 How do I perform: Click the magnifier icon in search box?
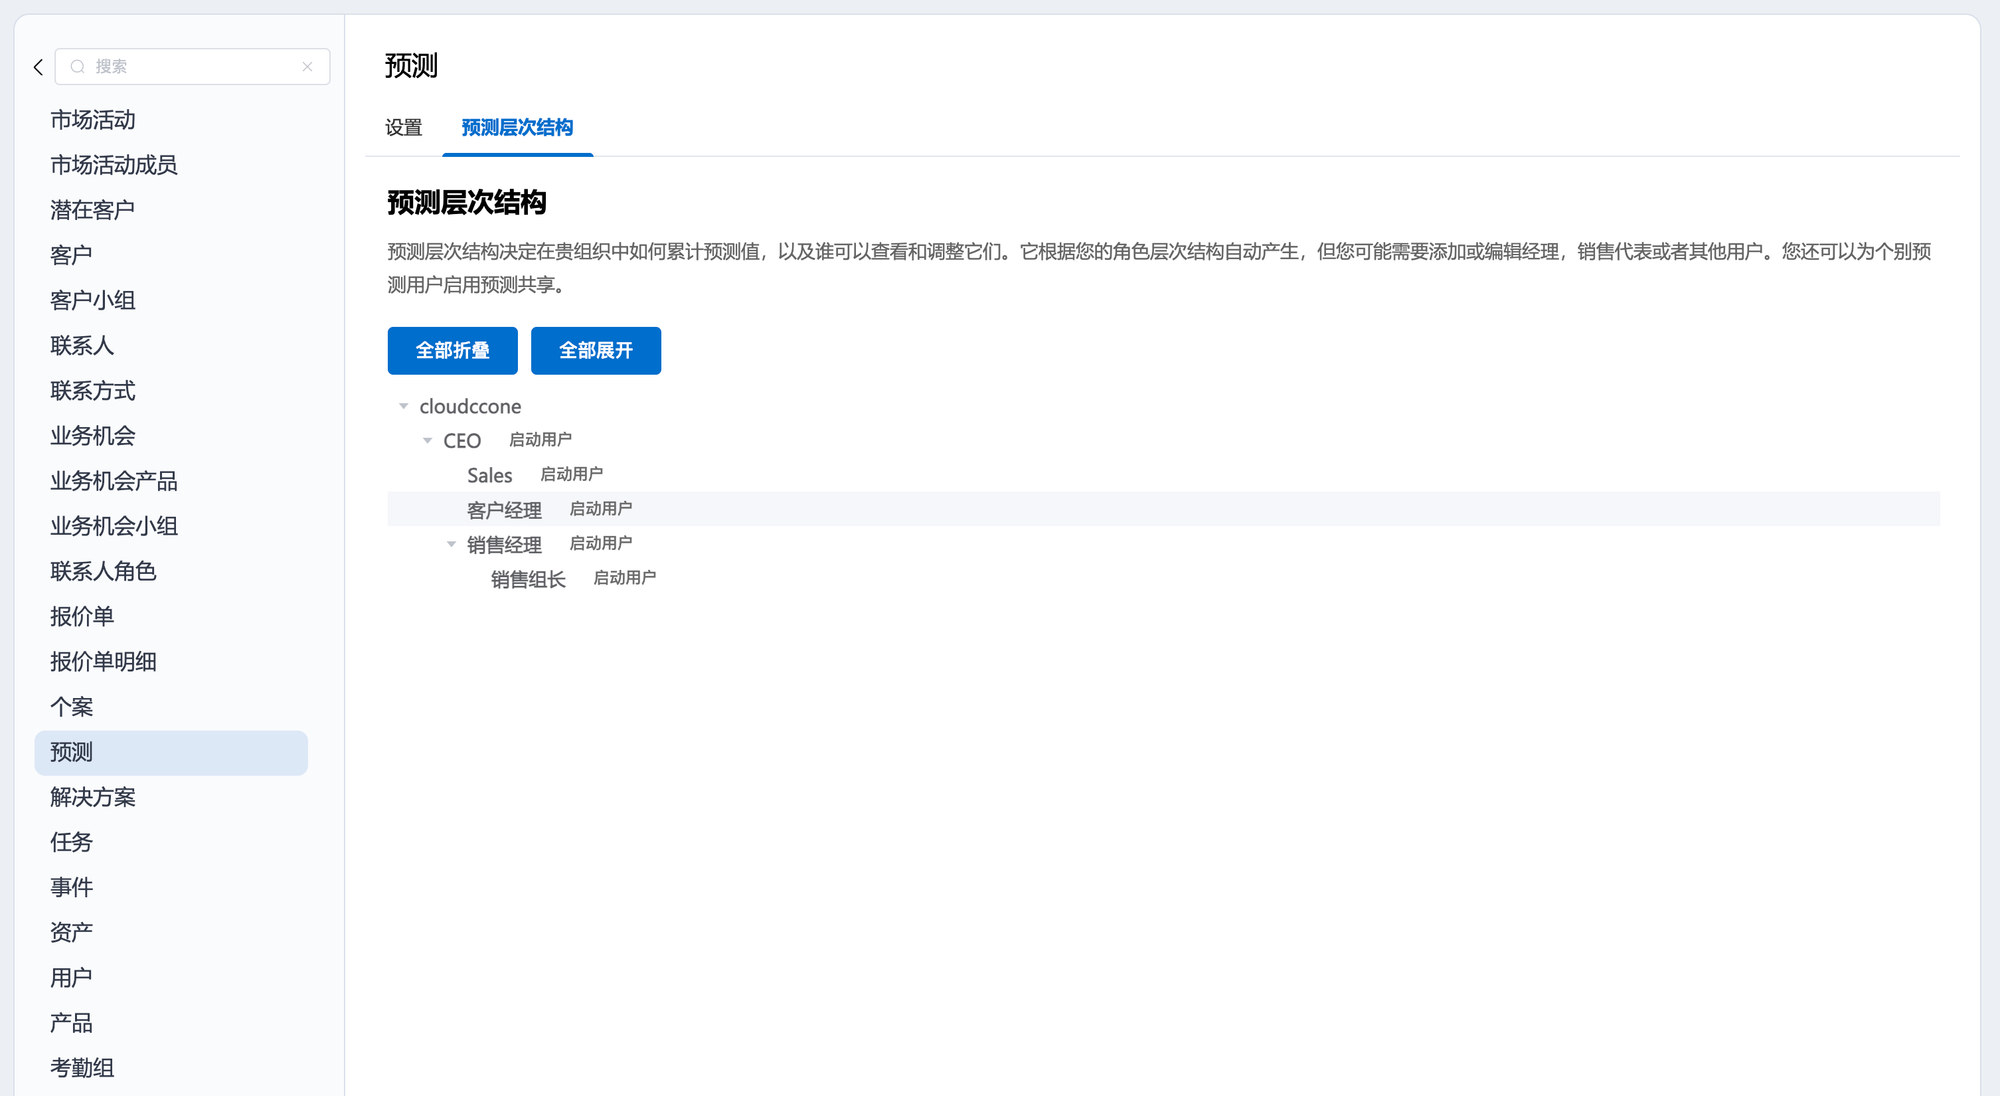tap(77, 67)
